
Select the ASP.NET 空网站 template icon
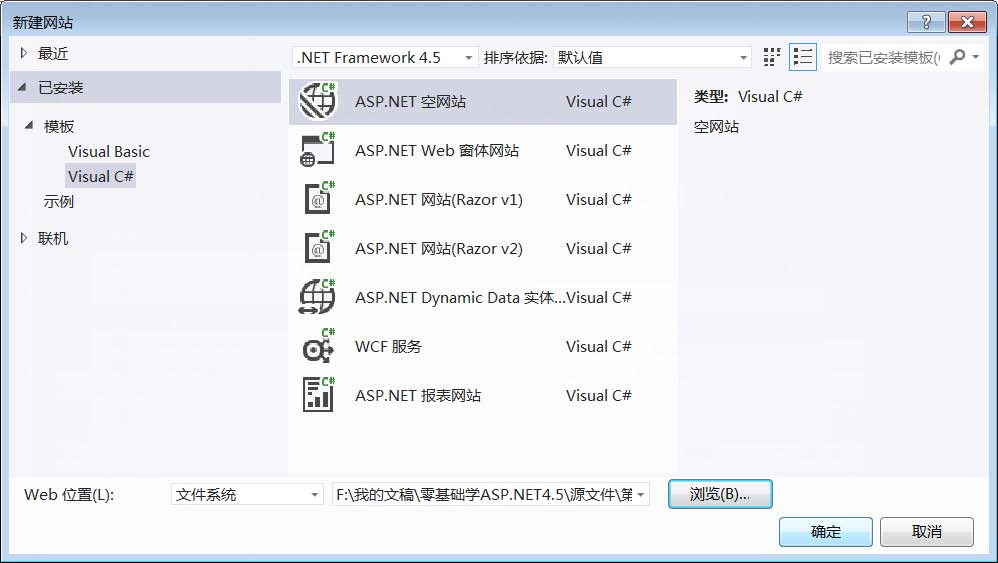(318, 101)
